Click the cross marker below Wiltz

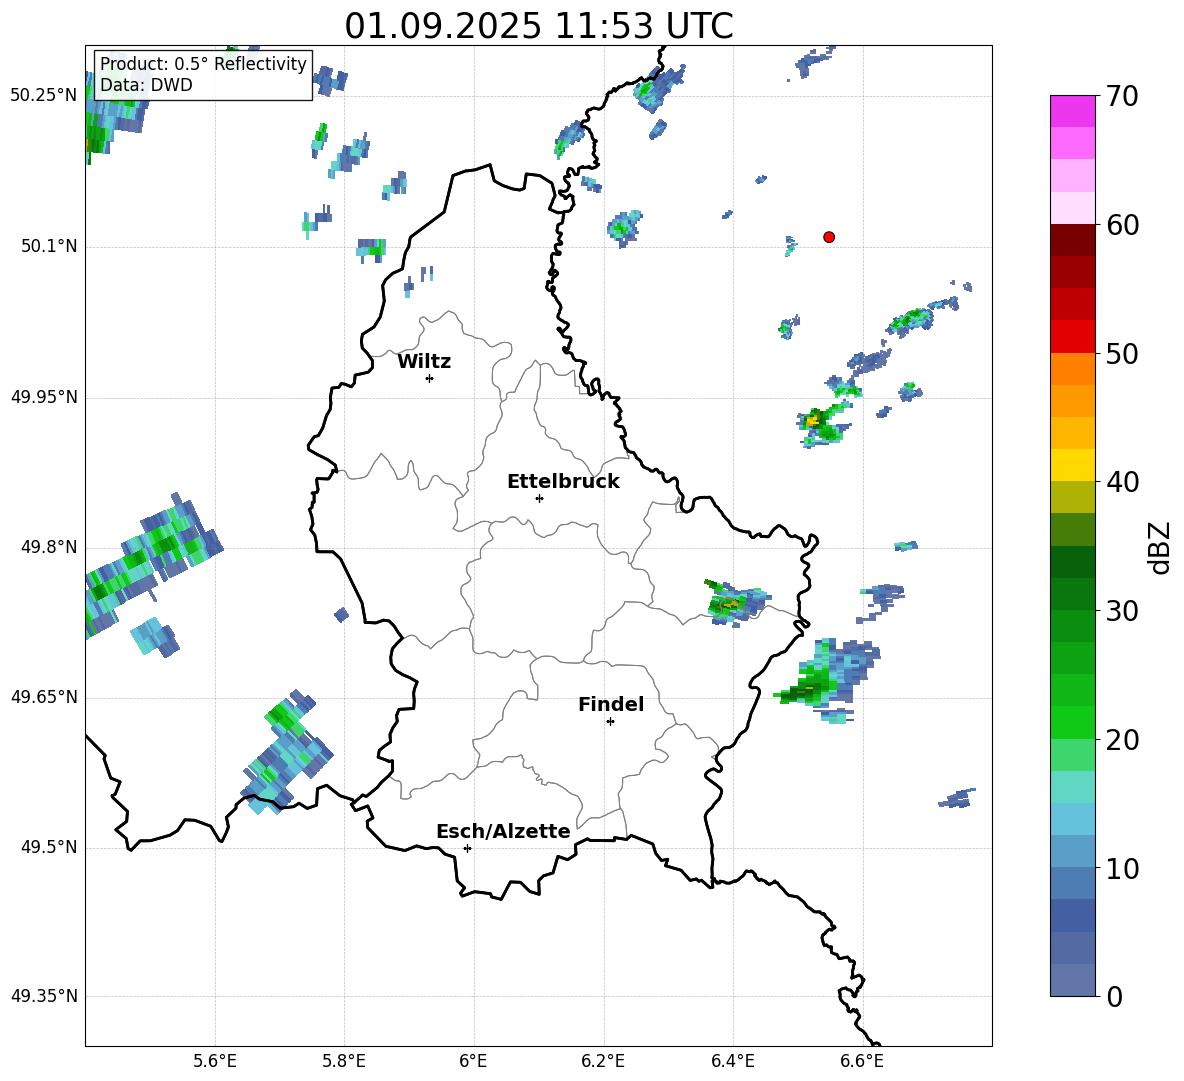pyautogui.click(x=429, y=378)
